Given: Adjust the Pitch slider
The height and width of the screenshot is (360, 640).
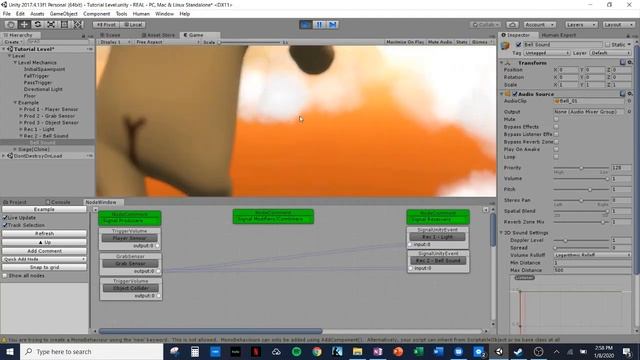Looking at the screenshot, I should coord(581,189).
